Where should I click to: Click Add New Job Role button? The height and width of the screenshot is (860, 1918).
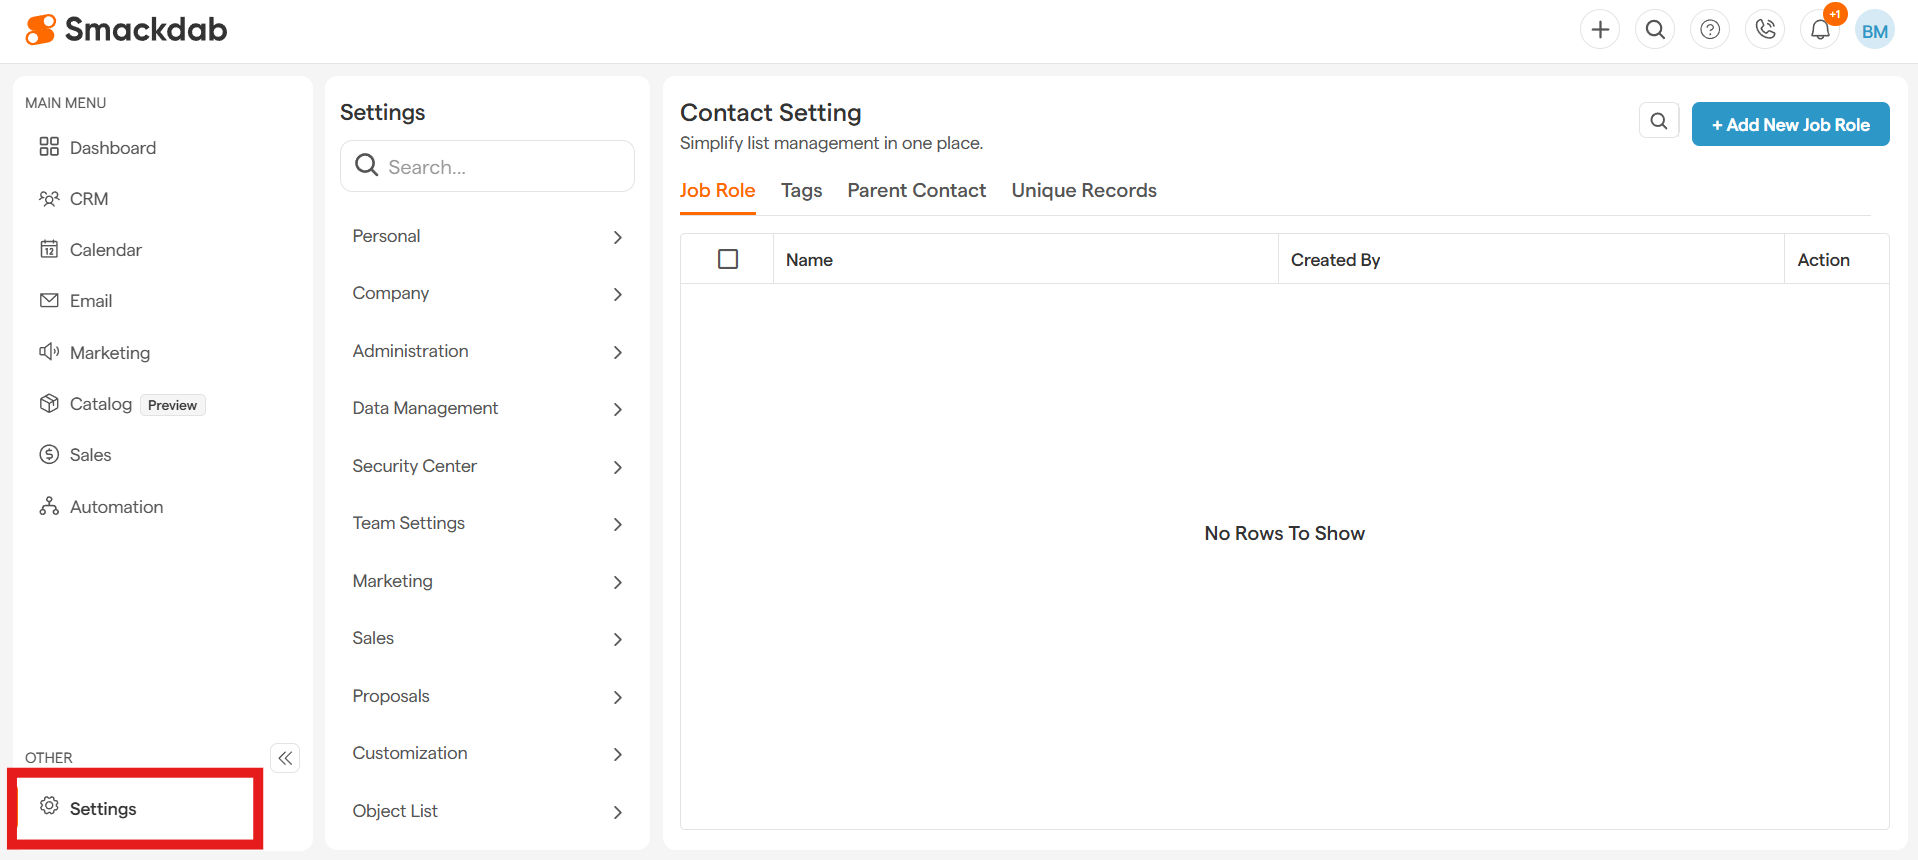[1790, 125]
